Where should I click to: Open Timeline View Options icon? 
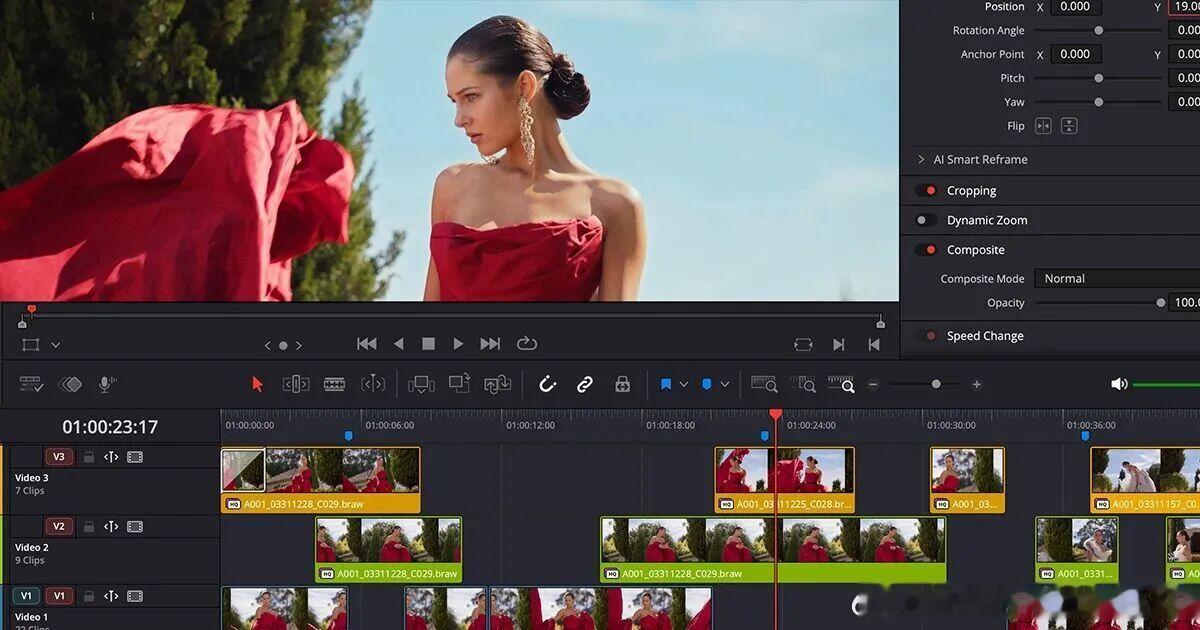coord(31,384)
